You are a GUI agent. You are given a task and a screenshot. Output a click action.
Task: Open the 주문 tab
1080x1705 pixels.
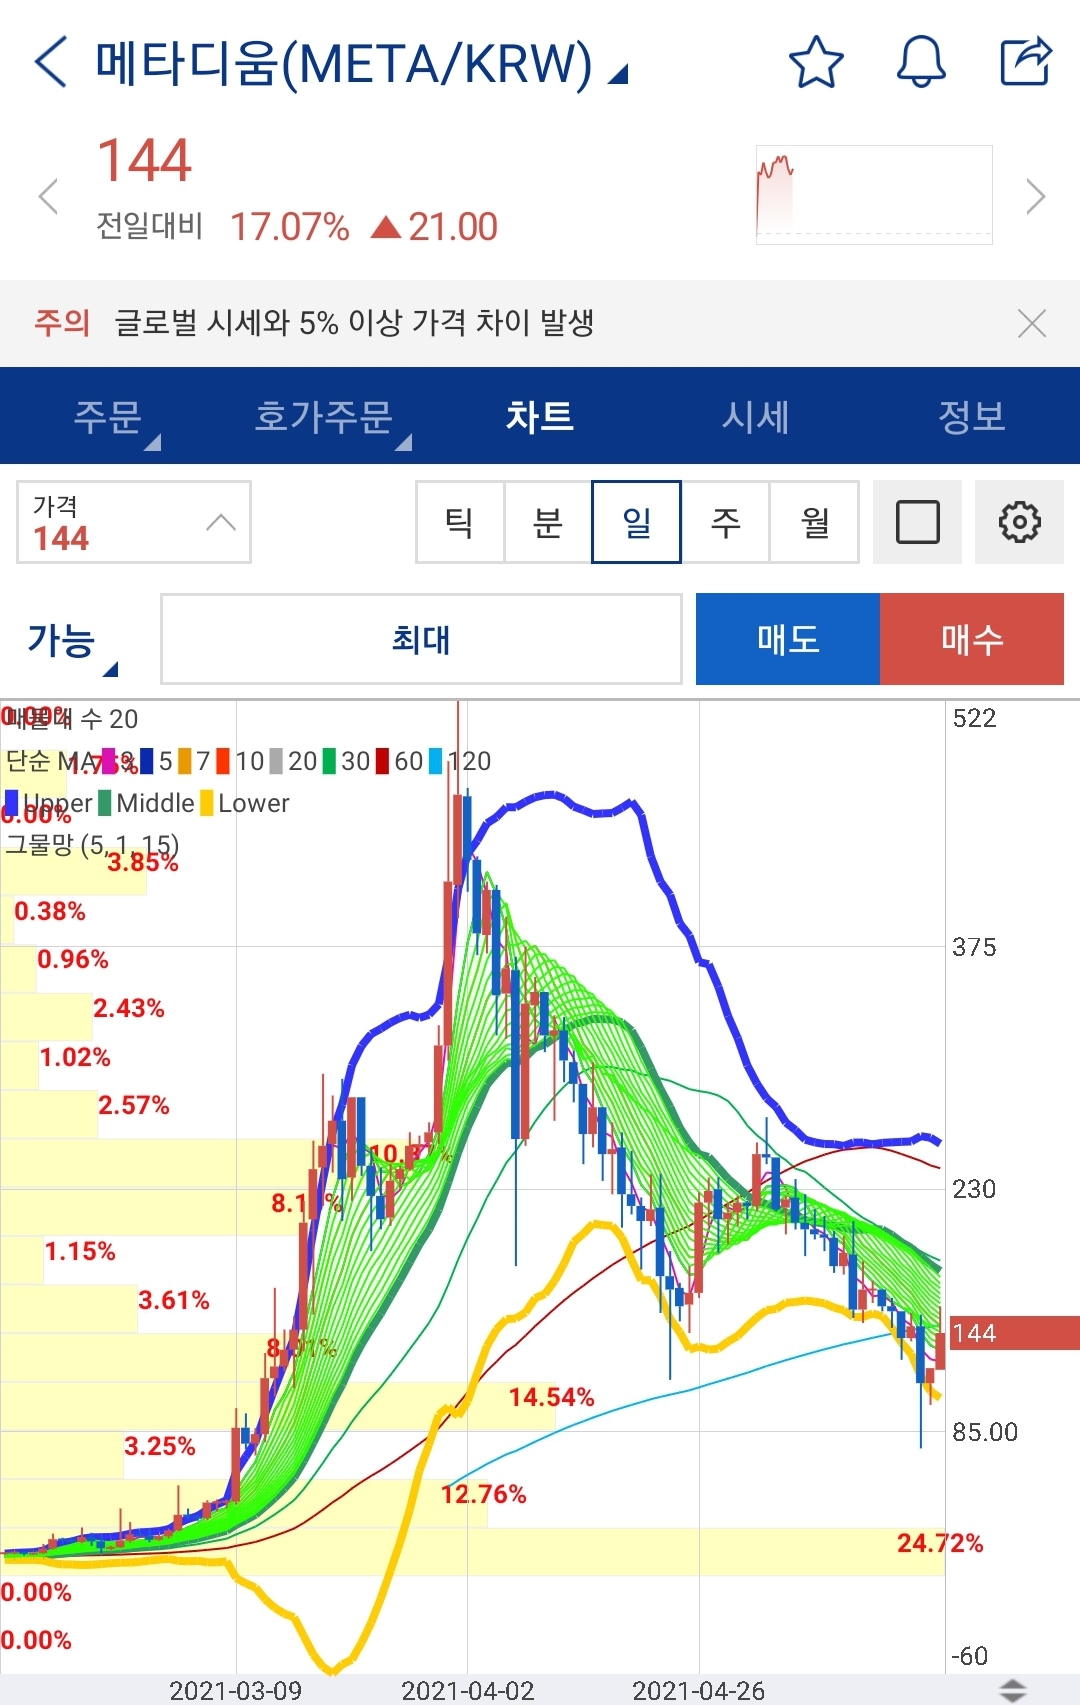pyautogui.click(x=108, y=416)
